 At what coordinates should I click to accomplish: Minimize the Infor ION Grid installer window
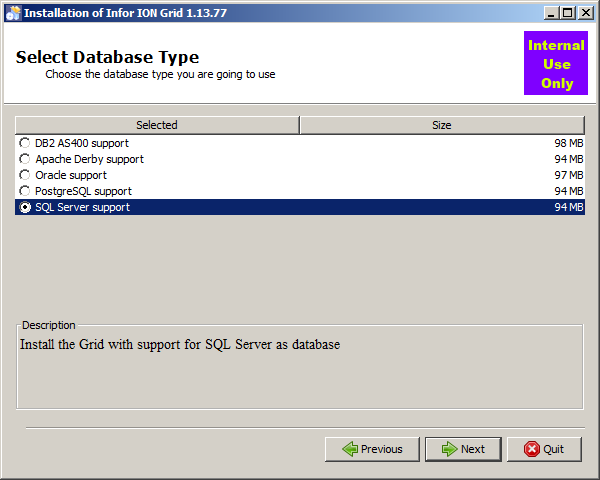pos(550,13)
